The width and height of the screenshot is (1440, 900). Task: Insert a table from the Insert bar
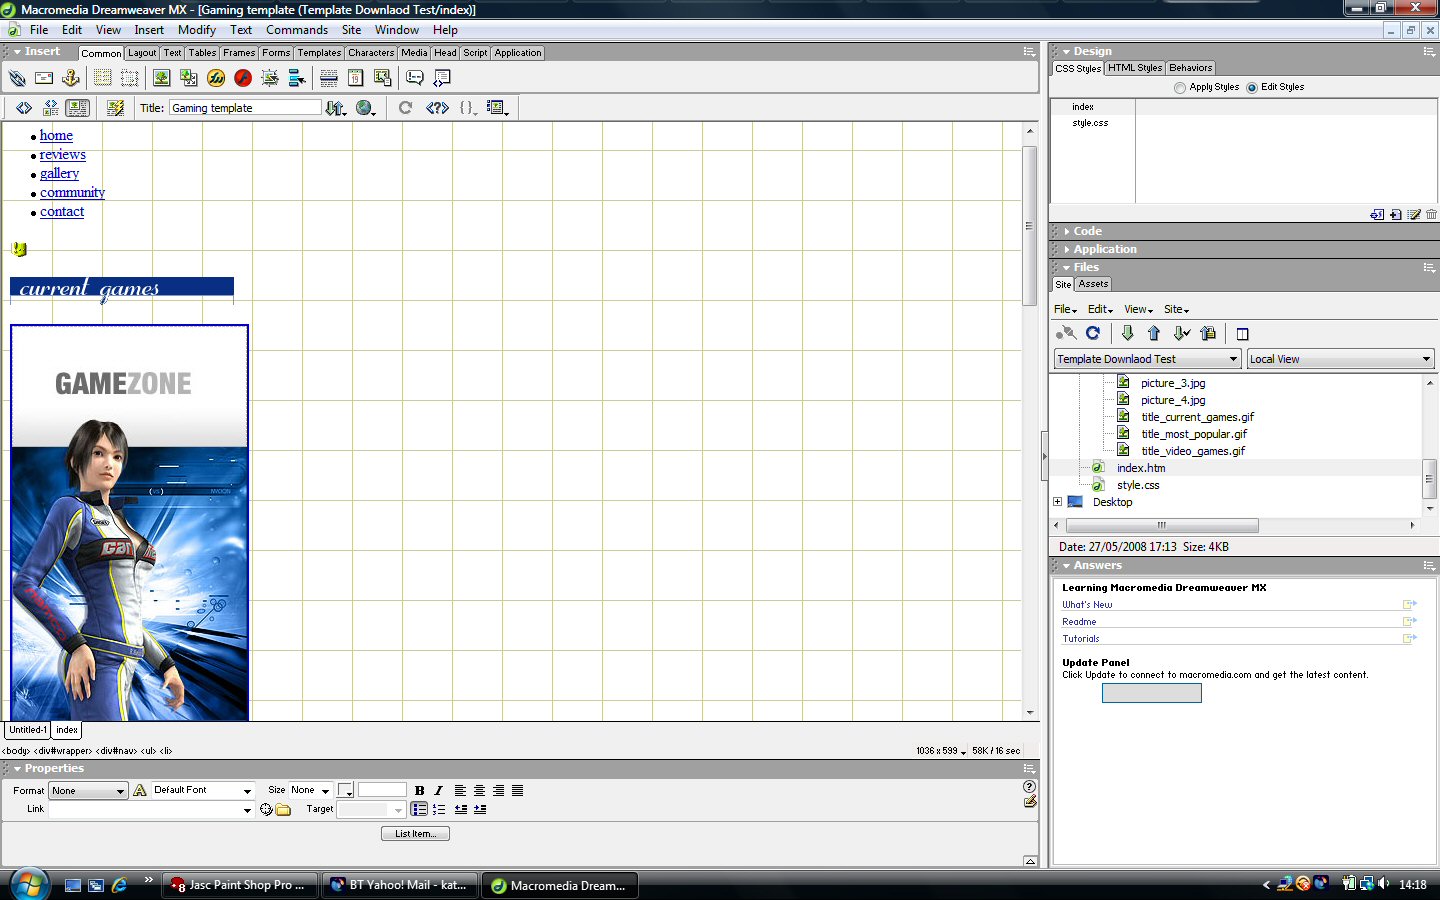(102, 78)
